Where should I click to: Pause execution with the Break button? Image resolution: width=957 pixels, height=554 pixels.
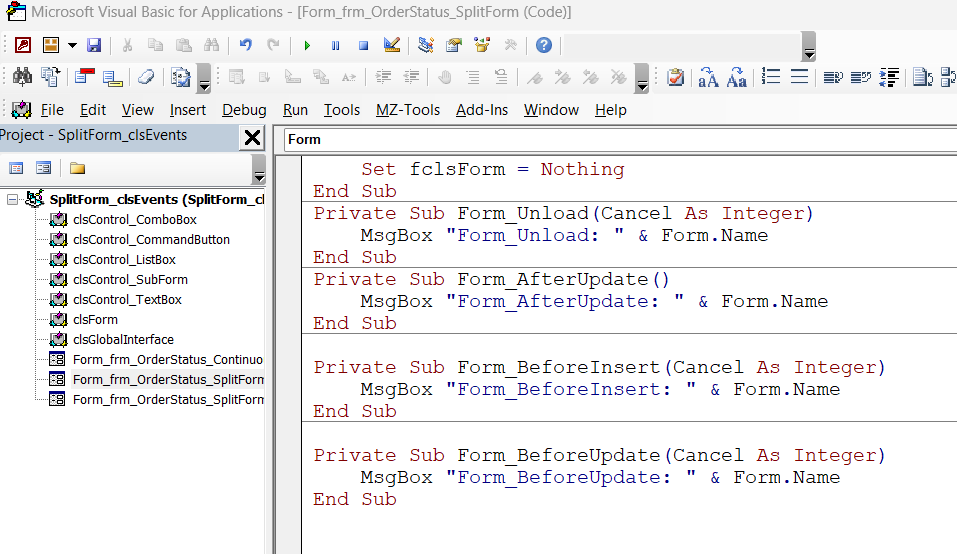(335, 46)
